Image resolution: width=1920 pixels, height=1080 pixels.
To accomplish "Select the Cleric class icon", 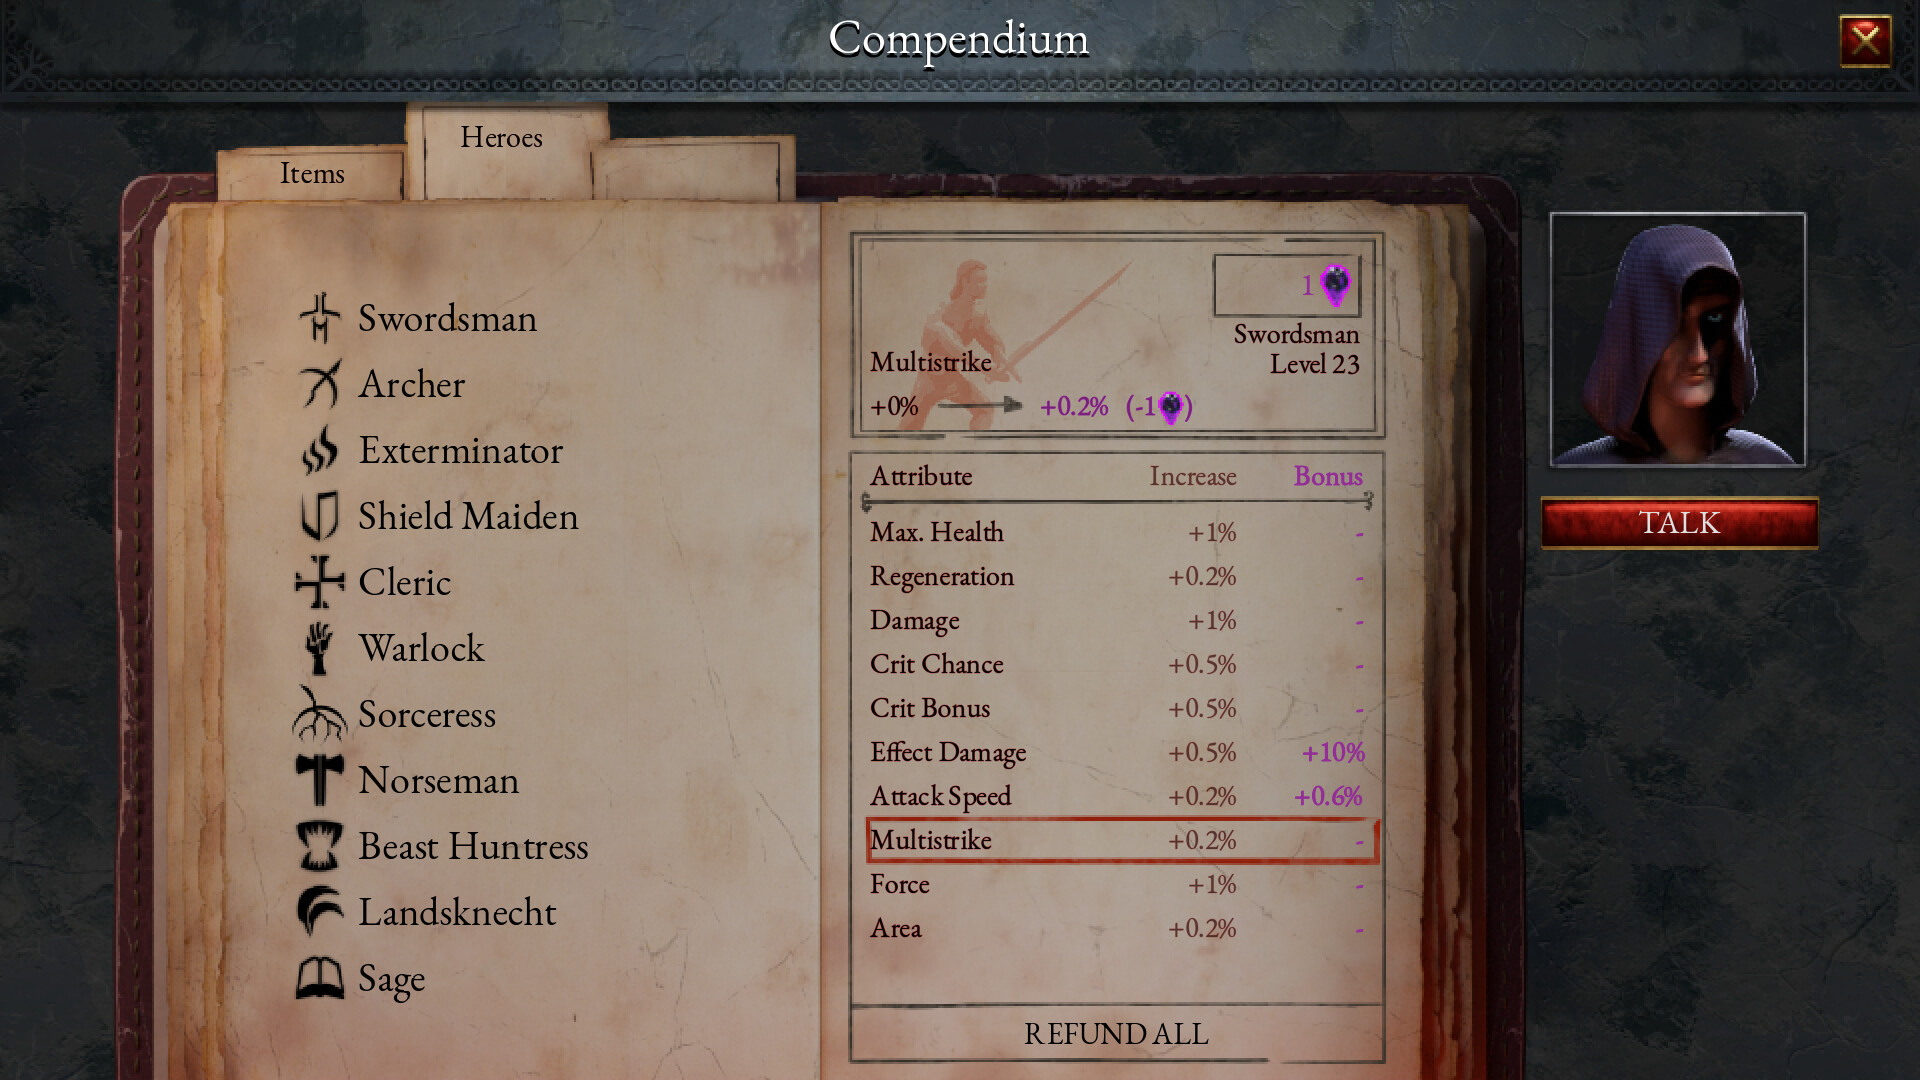I will point(320,580).
